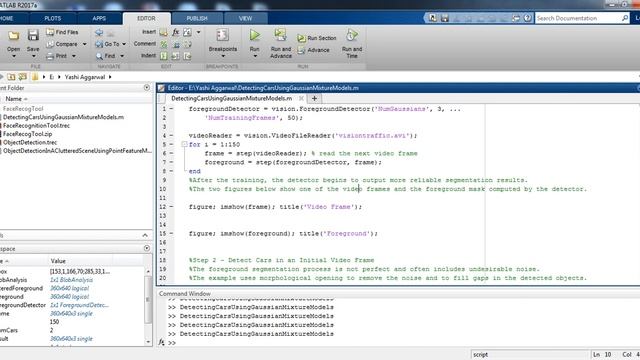Click the Open folder icon
Screen dimensions: 640x360
[13, 36]
